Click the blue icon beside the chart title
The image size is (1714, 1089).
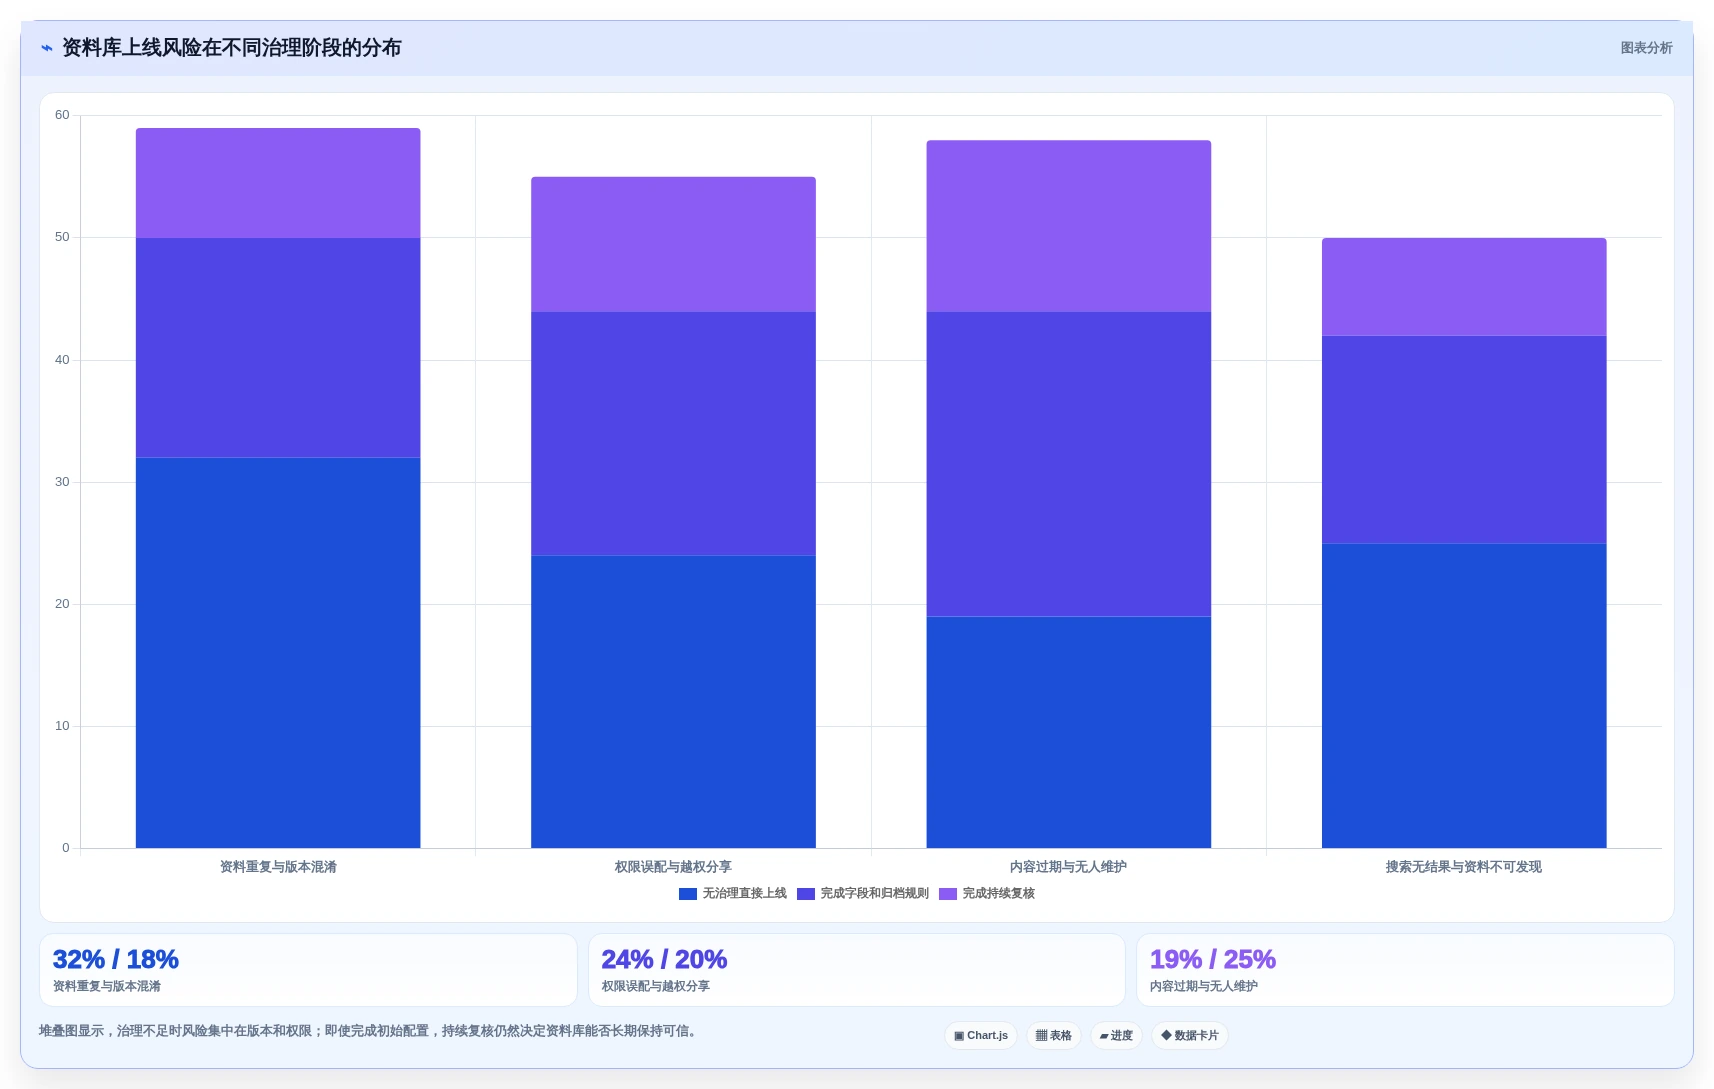47,48
